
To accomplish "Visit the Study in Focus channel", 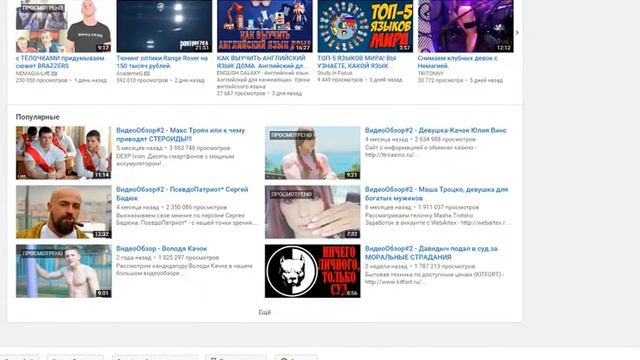I will tap(335, 73).
